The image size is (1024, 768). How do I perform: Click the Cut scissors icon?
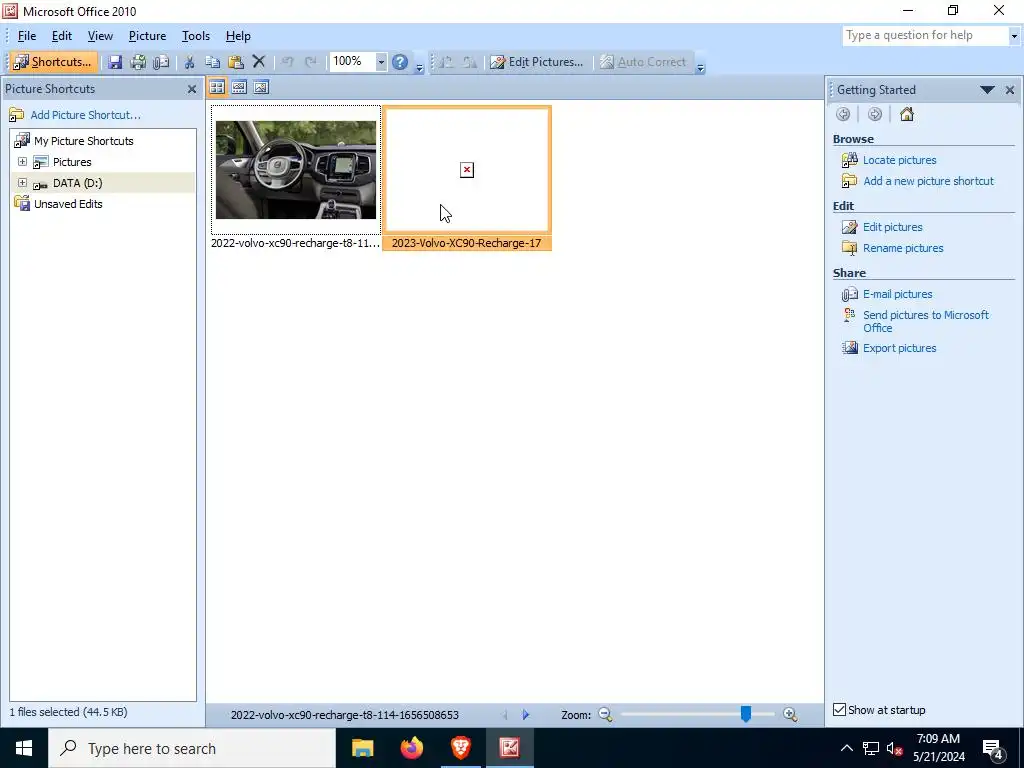[x=189, y=62]
